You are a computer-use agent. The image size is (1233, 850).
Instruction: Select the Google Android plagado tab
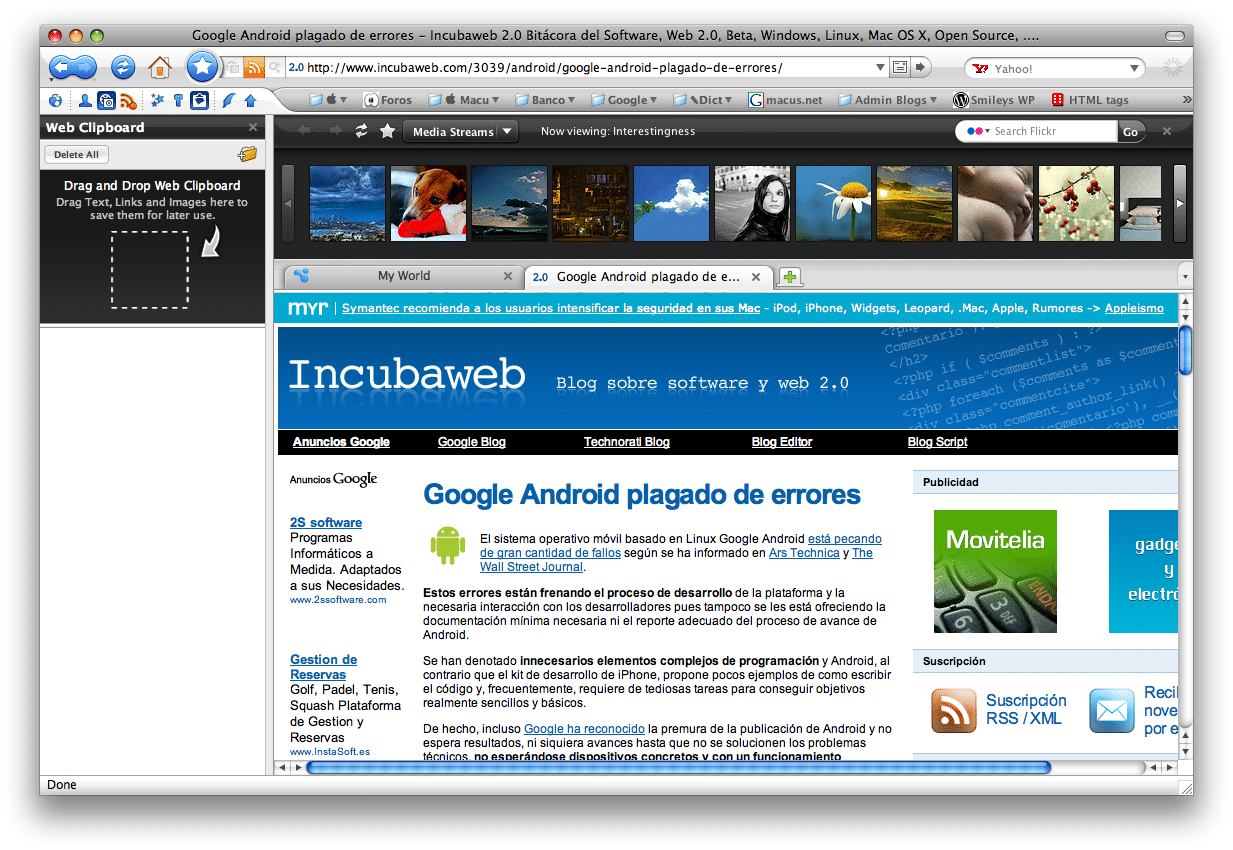coord(650,277)
